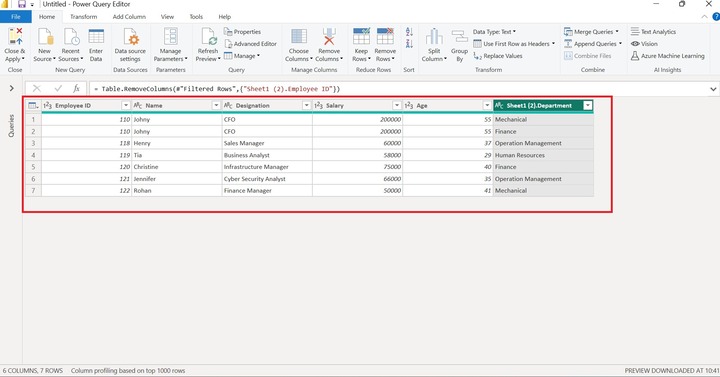Click the Cyber Security Analyst cell
The width and height of the screenshot is (720, 377).
tap(267, 179)
